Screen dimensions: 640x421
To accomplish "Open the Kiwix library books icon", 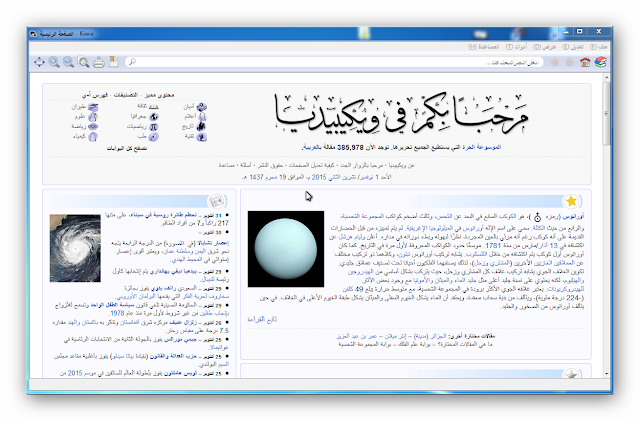I will point(600,62).
